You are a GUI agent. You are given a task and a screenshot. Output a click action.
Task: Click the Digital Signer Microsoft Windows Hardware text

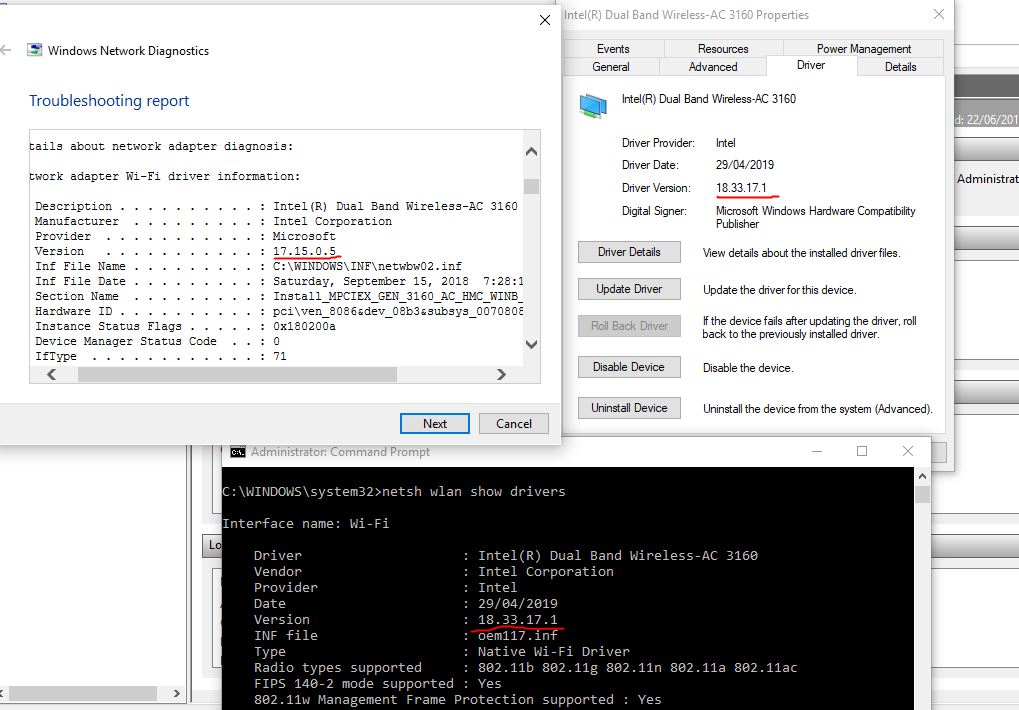[x=816, y=217]
